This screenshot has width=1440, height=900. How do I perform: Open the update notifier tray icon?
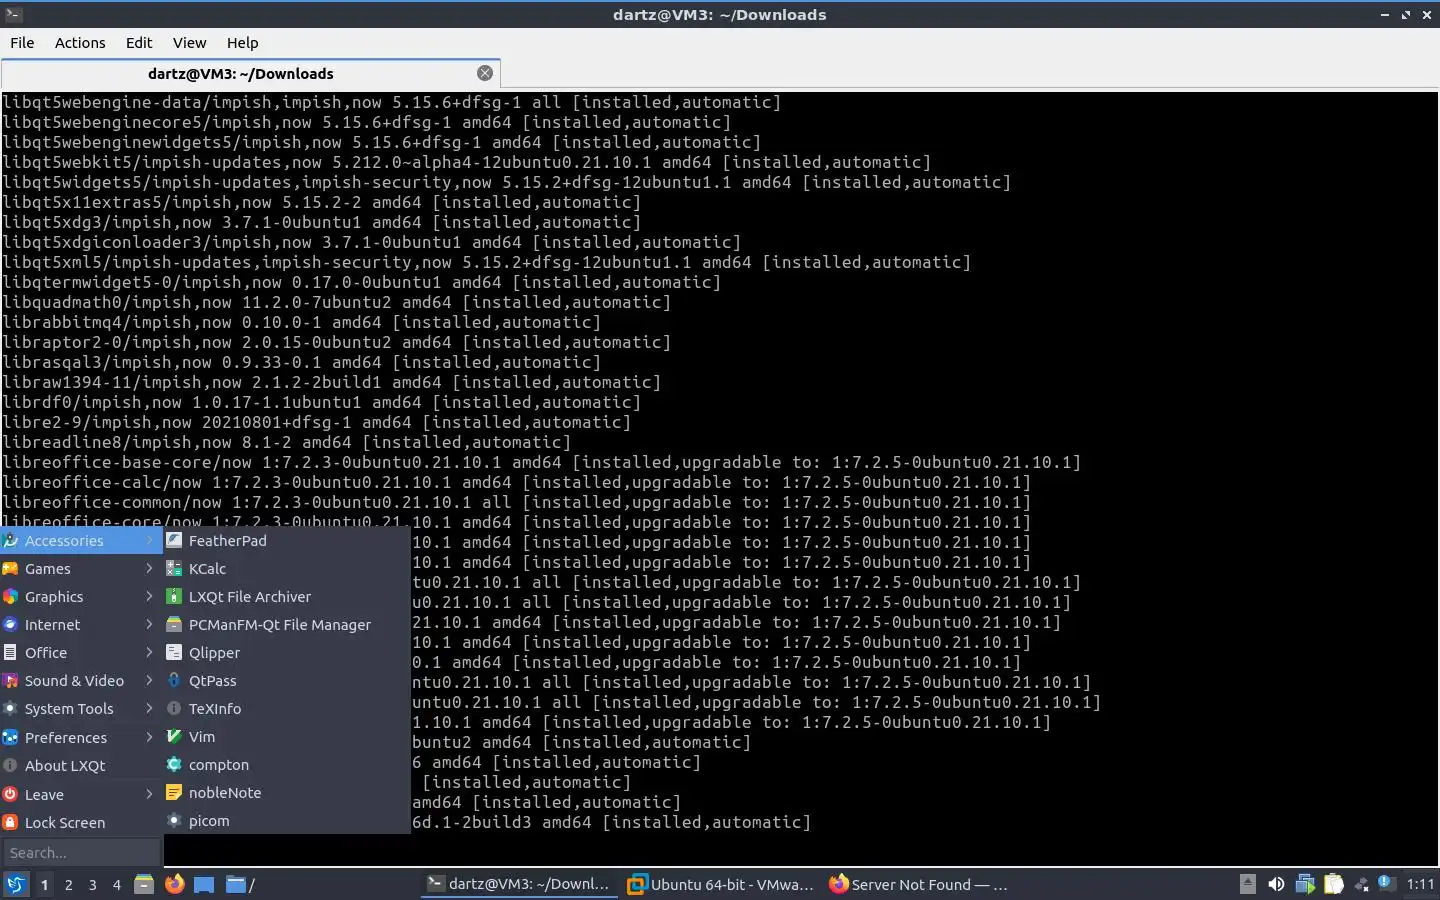coord(1387,883)
